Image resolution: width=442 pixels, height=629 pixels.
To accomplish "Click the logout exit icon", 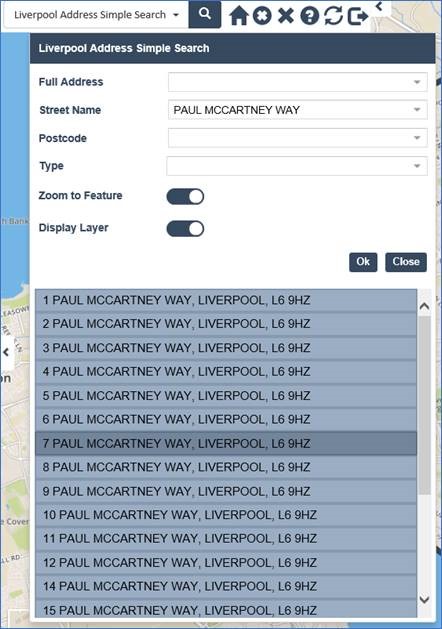I will pyautogui.click(x=358, y=16).
